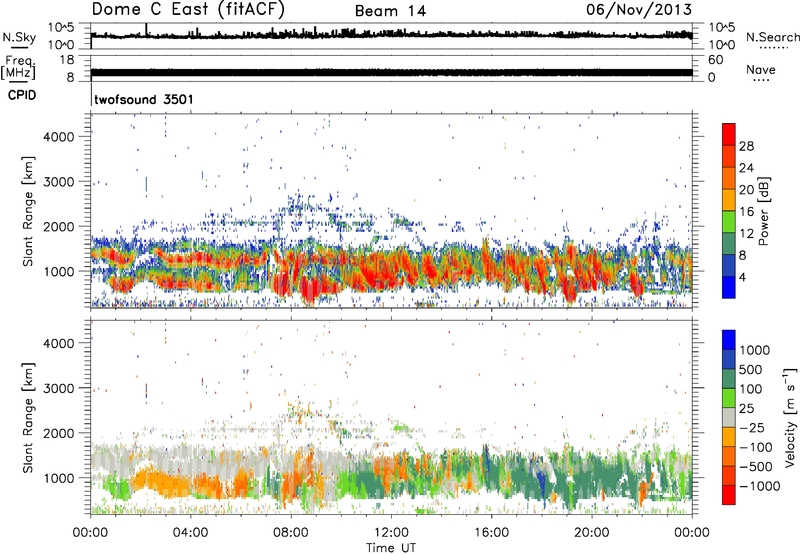
Task: Click the 'twofsound 3501' text
Action: click(144, 99)
